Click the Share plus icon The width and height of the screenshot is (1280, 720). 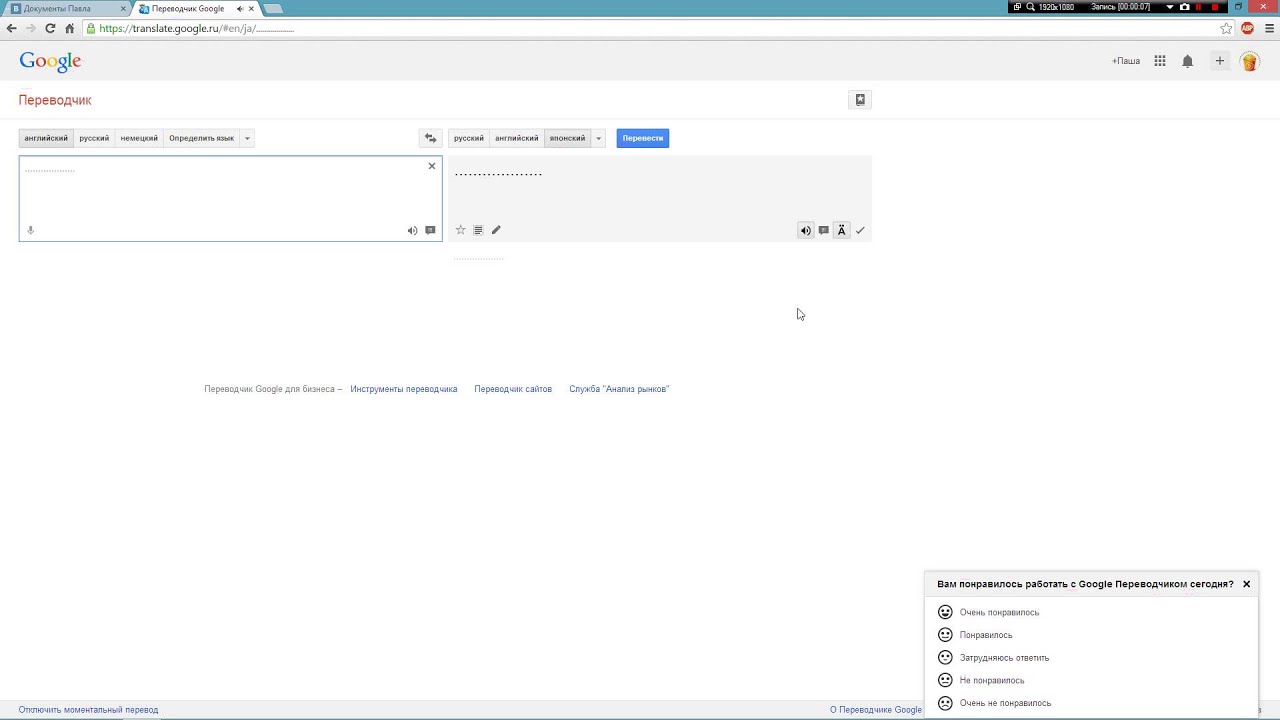1219,61
